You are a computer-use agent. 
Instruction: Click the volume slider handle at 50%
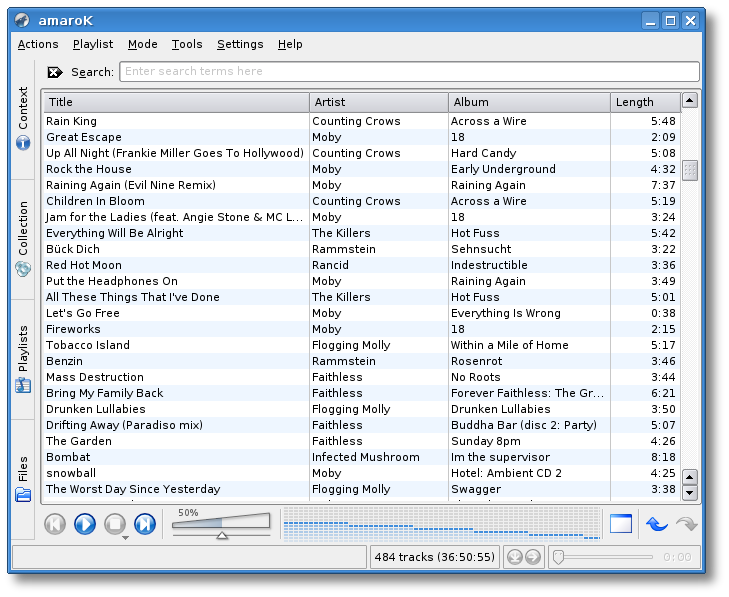222,536
